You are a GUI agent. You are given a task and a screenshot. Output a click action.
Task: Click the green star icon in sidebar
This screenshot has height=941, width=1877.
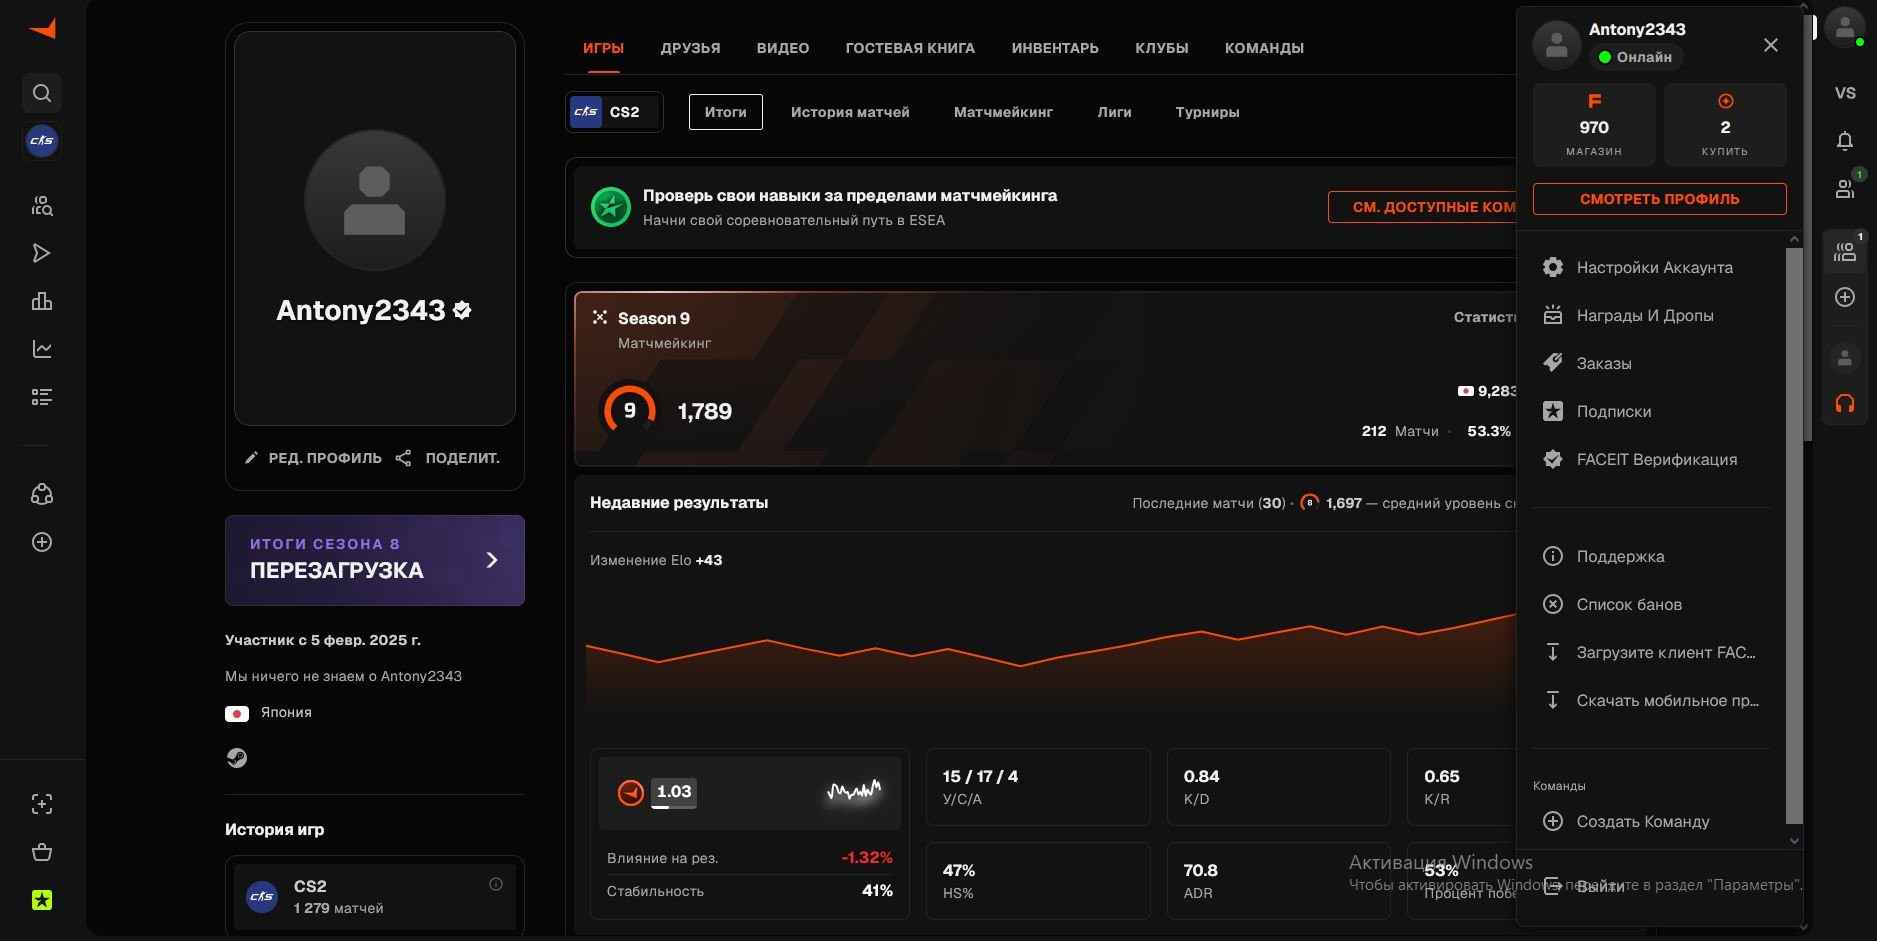click(x=42, y=900)
